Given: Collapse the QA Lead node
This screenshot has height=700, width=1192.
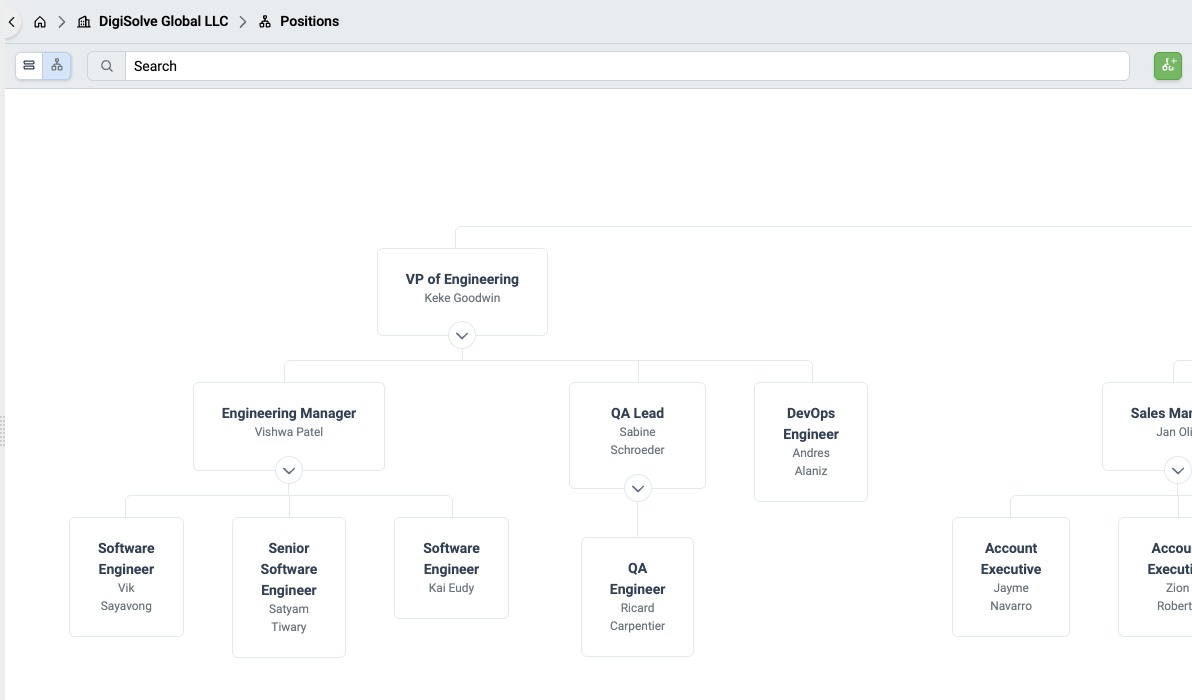Looking at the screenshot, I should point(638,488).
